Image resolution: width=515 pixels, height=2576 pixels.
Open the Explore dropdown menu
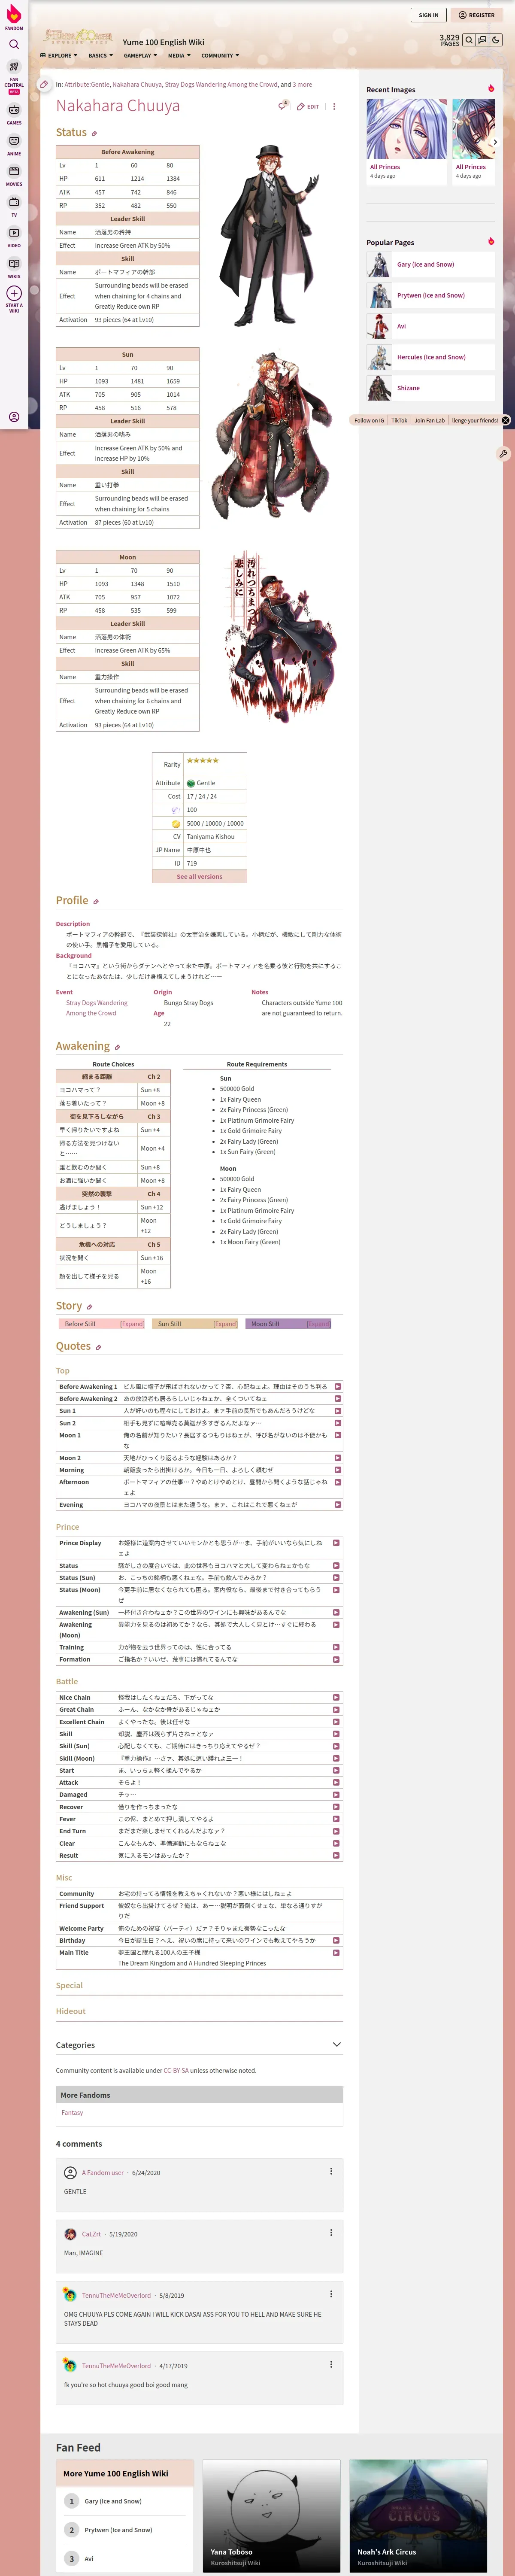pyautogui.click(x=58, y=56)
